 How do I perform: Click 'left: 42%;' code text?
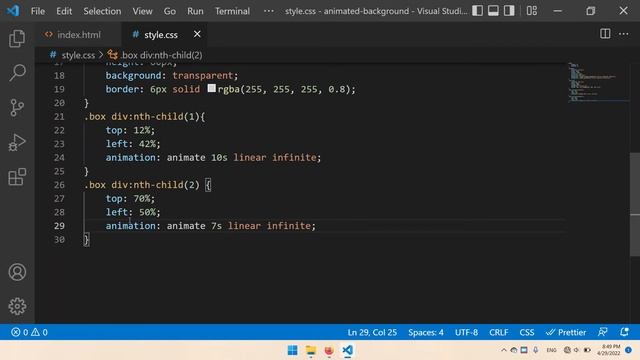[133, 144]
